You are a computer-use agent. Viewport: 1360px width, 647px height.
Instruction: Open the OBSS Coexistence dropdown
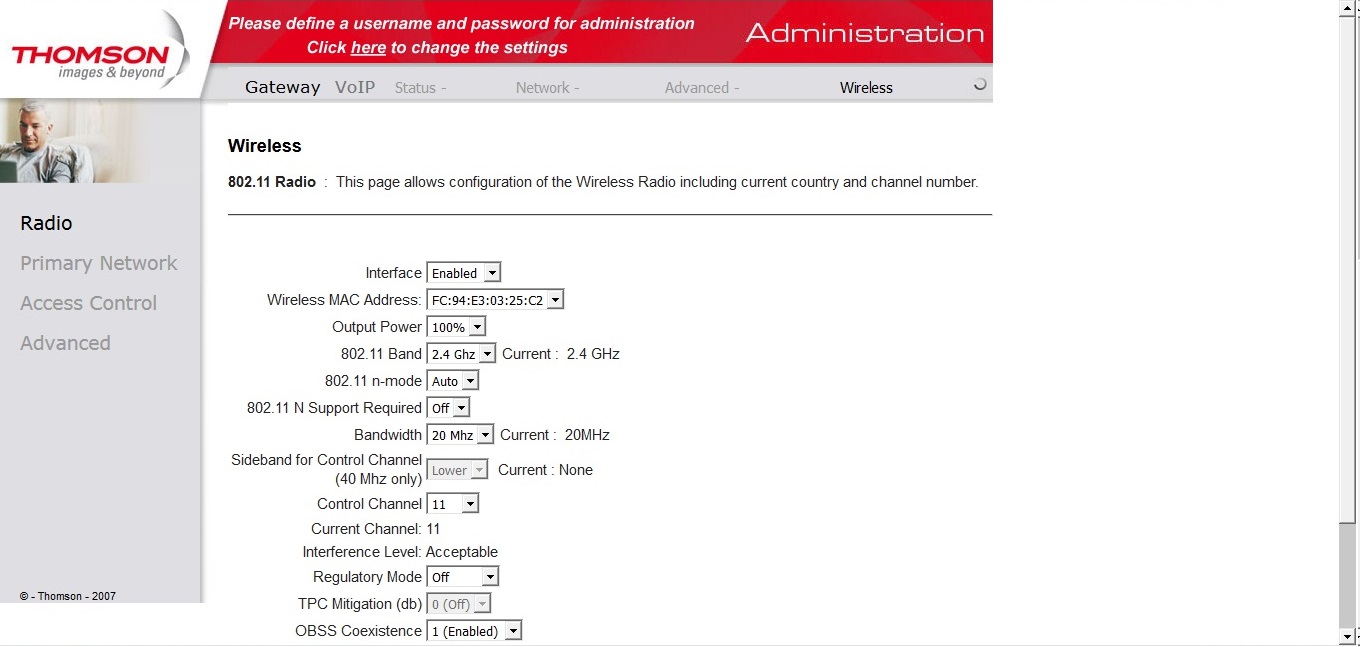pos(474,631)
